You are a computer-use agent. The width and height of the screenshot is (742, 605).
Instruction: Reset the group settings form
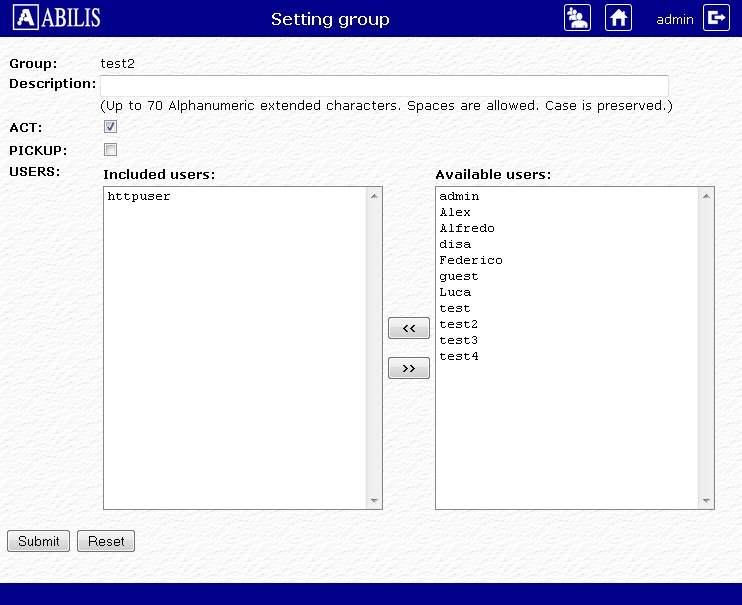106,541
